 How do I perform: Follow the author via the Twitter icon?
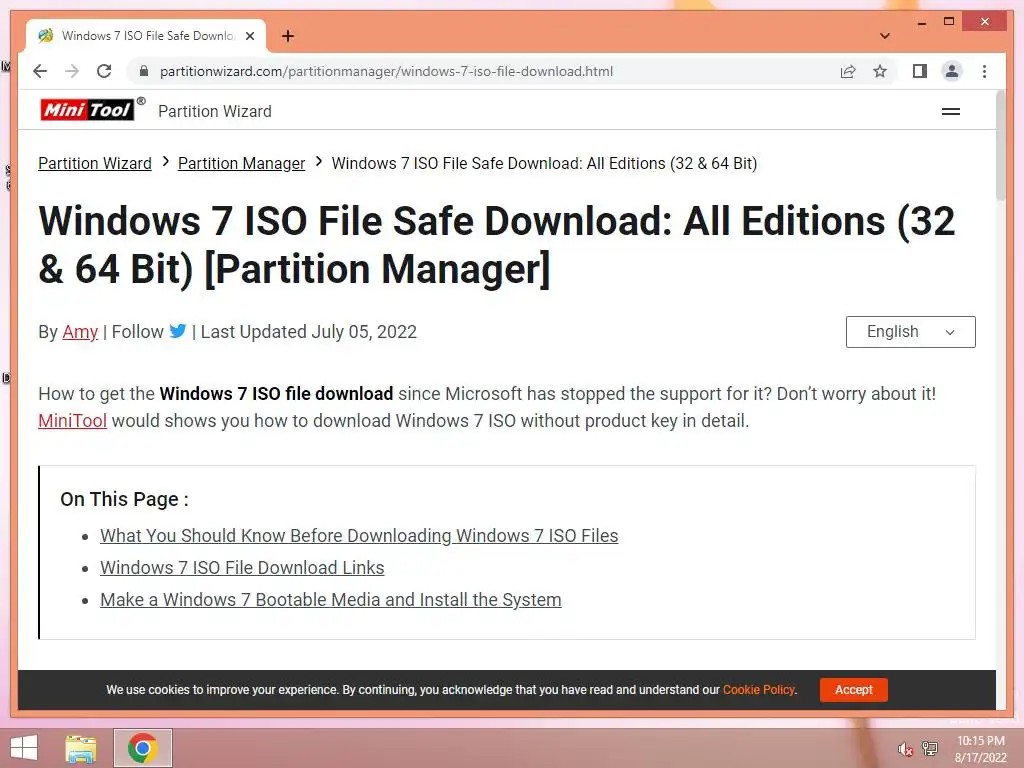click(178, 331)
